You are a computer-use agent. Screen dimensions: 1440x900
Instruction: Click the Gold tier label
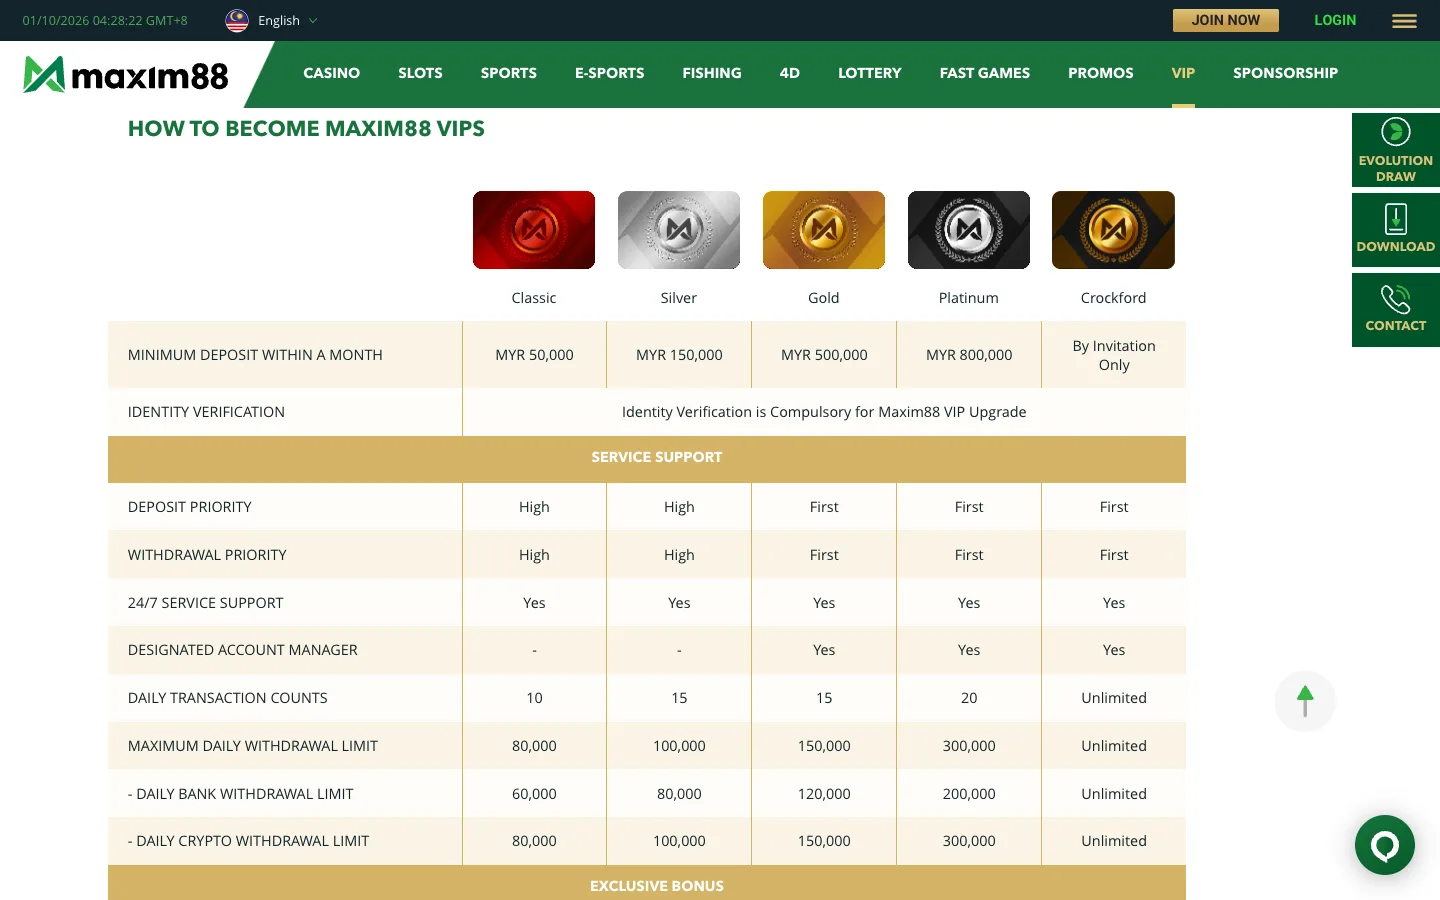(x=824, y=298)
